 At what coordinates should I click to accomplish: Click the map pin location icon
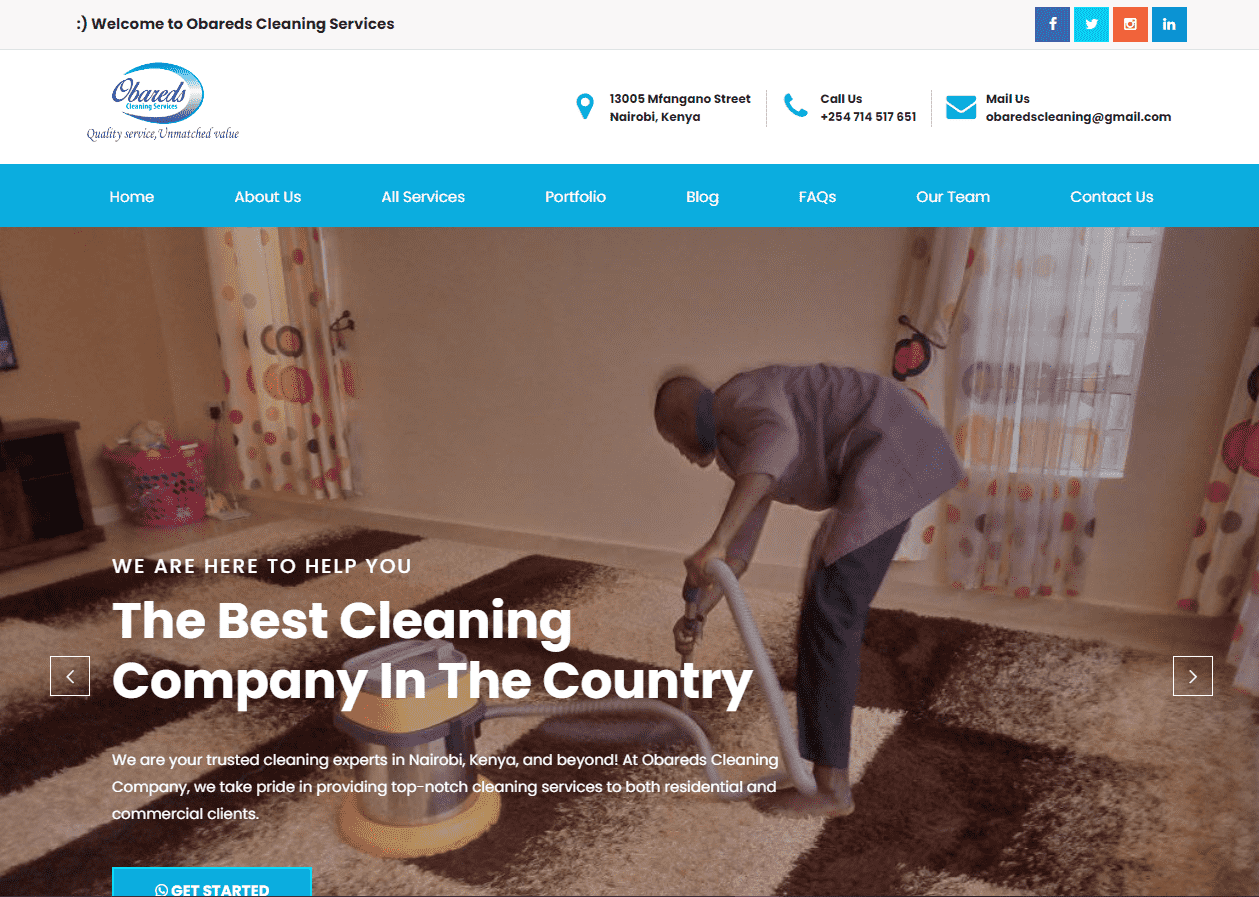[x=585, y=107]
